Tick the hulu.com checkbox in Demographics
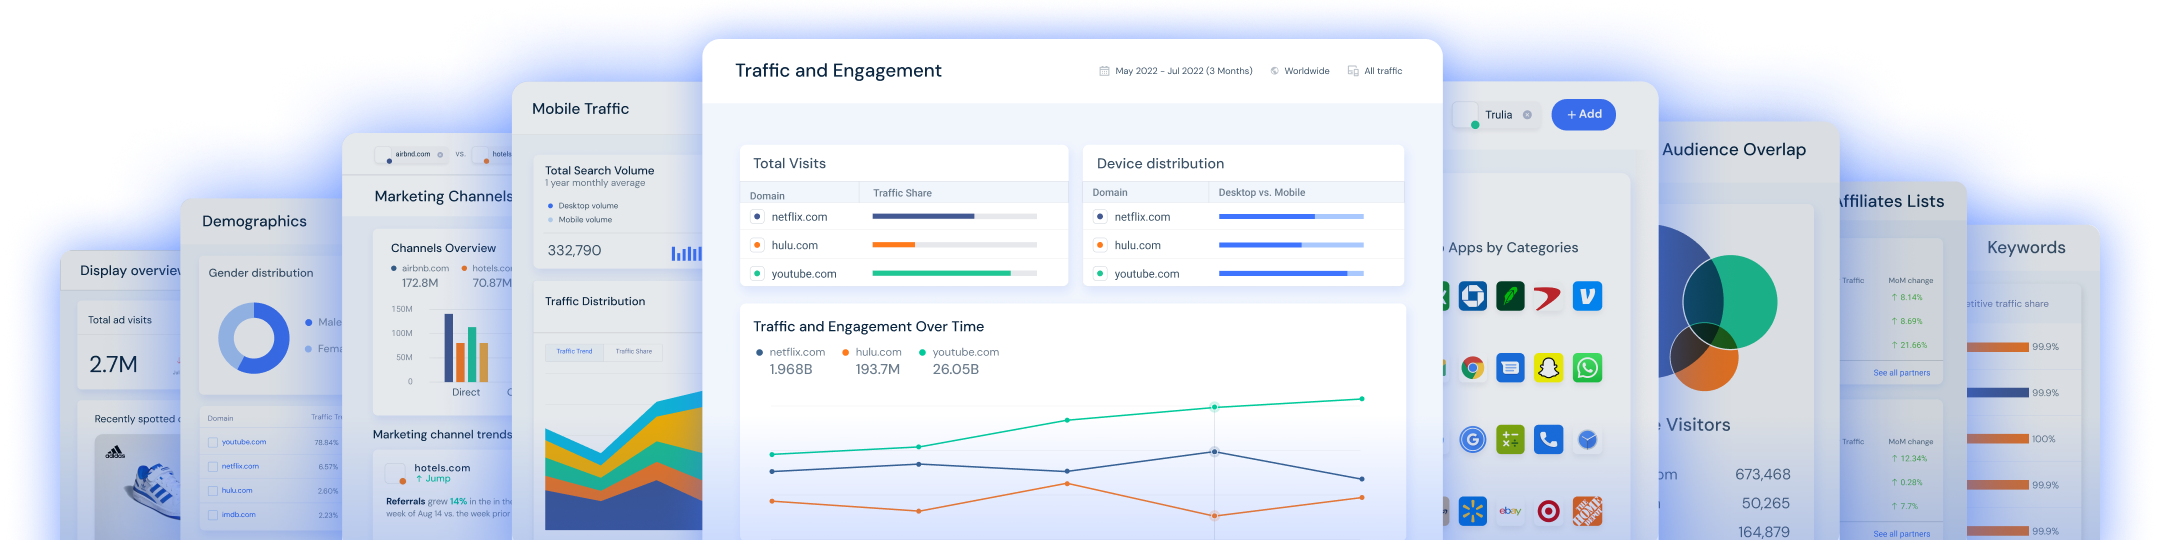 click(x=213, y=490)
